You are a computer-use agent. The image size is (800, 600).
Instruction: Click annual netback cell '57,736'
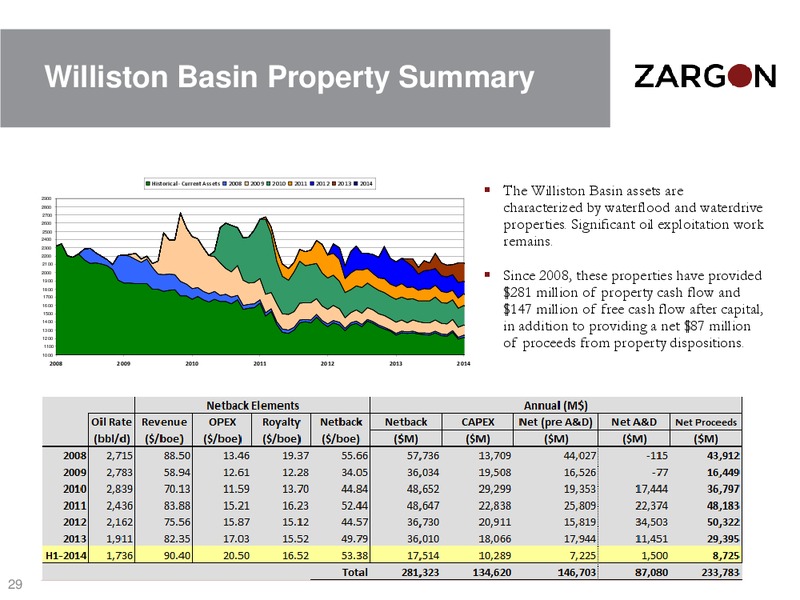coord(422,455)
